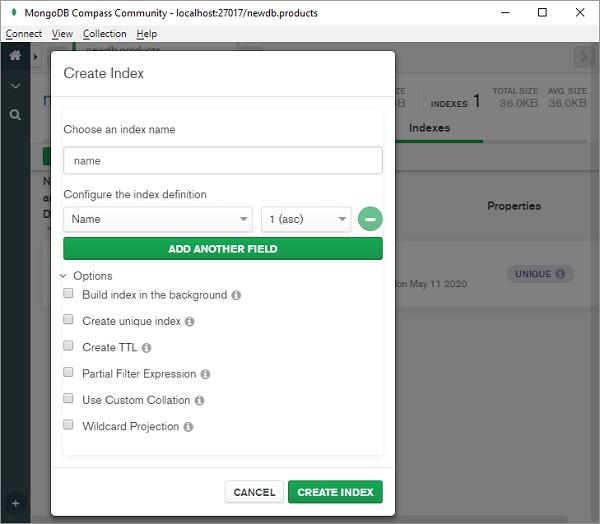Open the Collection menu

coord(105,34)
